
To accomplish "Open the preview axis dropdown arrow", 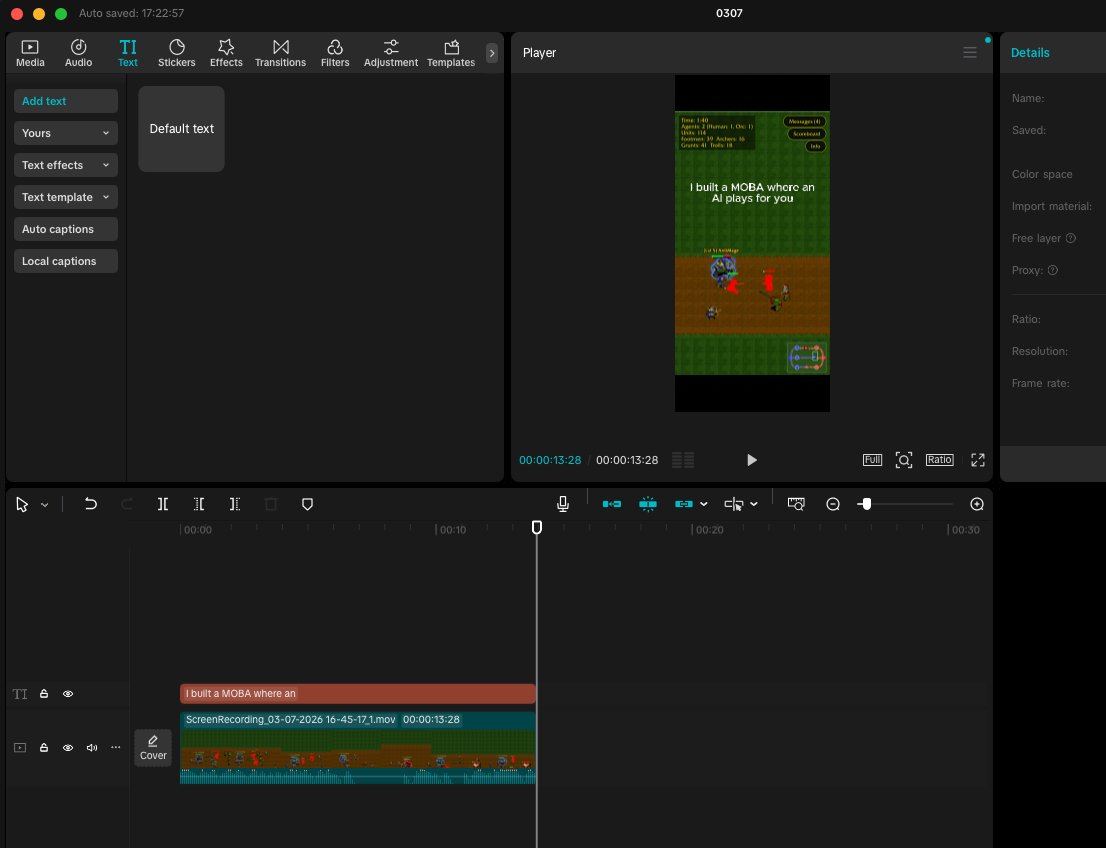I will tap(754, 504).
